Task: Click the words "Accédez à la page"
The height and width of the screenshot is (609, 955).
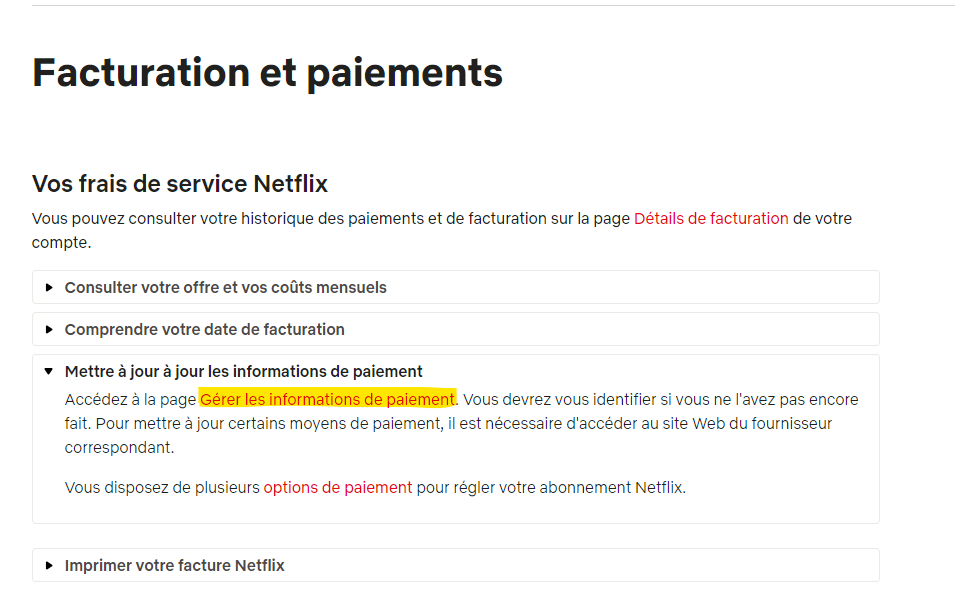Action: tap(130, 400)
